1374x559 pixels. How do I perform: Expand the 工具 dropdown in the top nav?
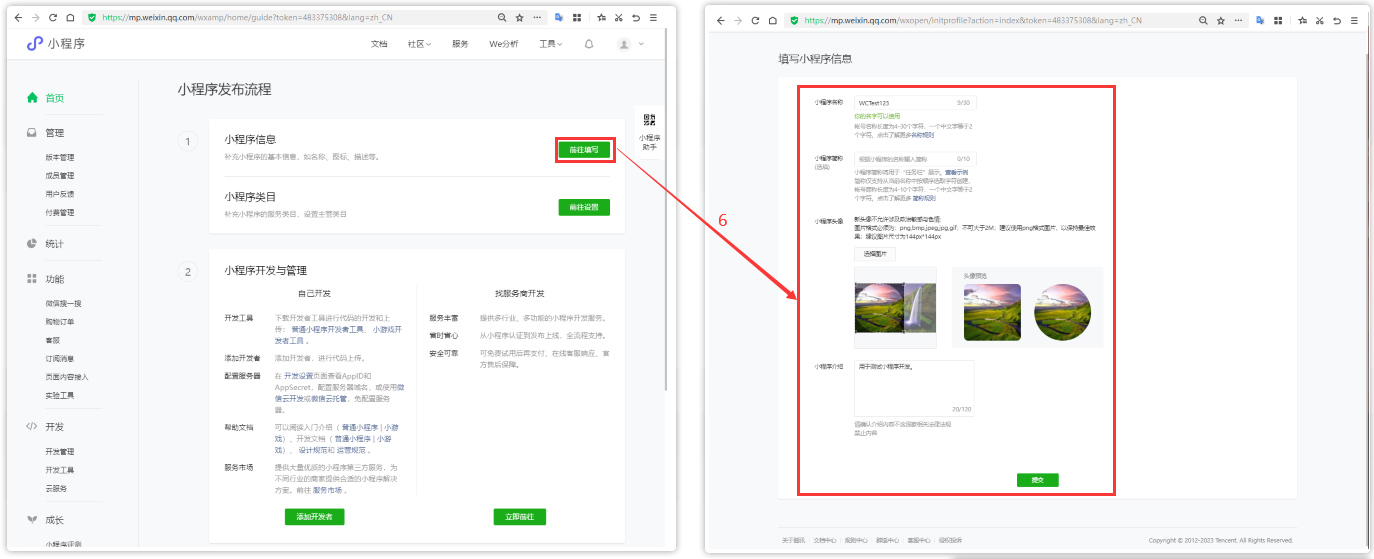click(x=551, y=44)
